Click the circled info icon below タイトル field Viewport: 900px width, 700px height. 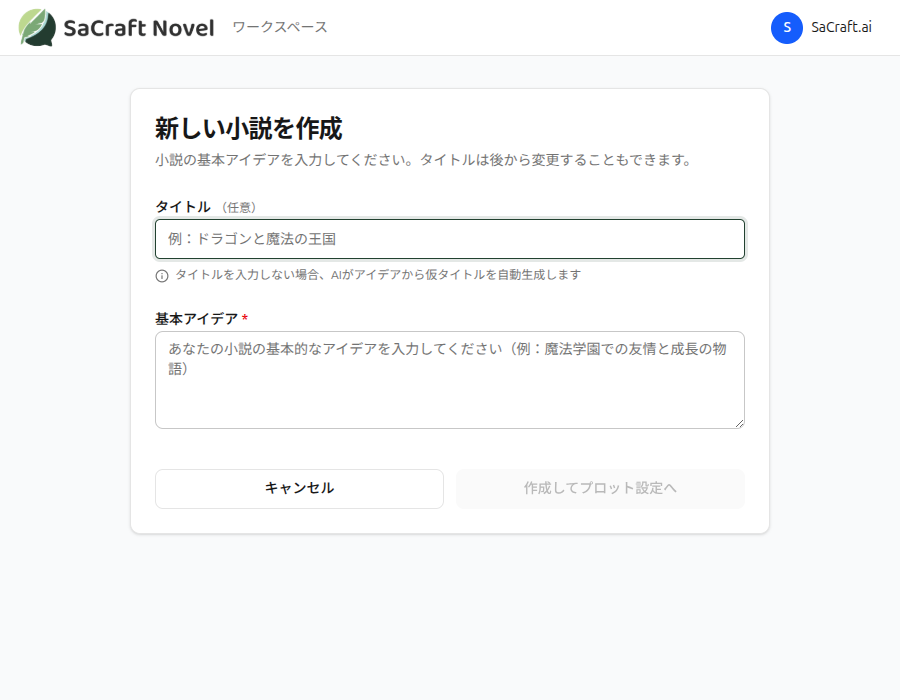pyautogui.click(x=163, y=274)
